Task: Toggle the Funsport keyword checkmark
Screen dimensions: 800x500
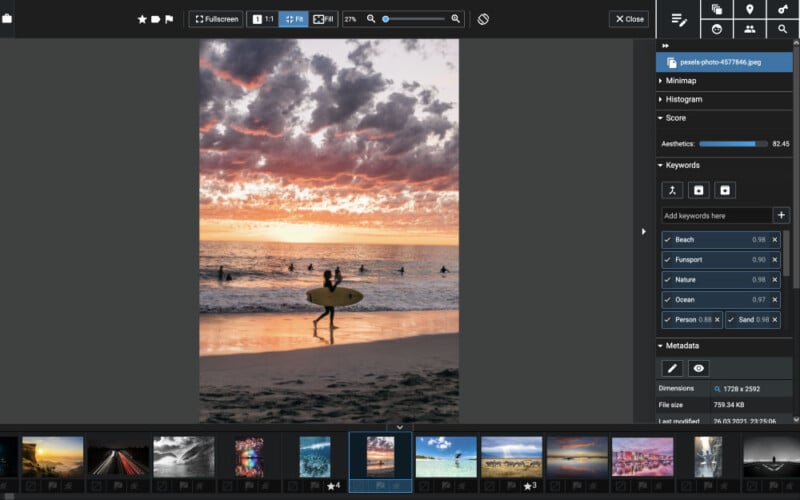Action: coord(667,260)
